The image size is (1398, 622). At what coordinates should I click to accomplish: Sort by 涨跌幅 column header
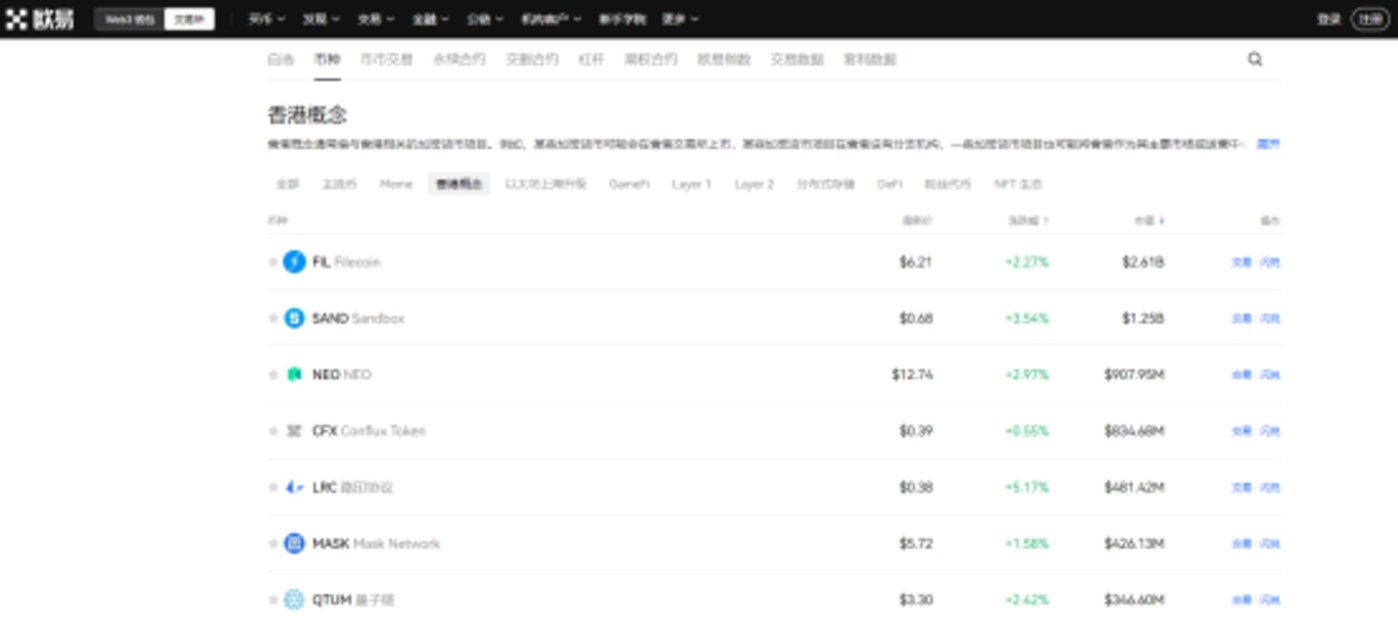coord(1028,220)
